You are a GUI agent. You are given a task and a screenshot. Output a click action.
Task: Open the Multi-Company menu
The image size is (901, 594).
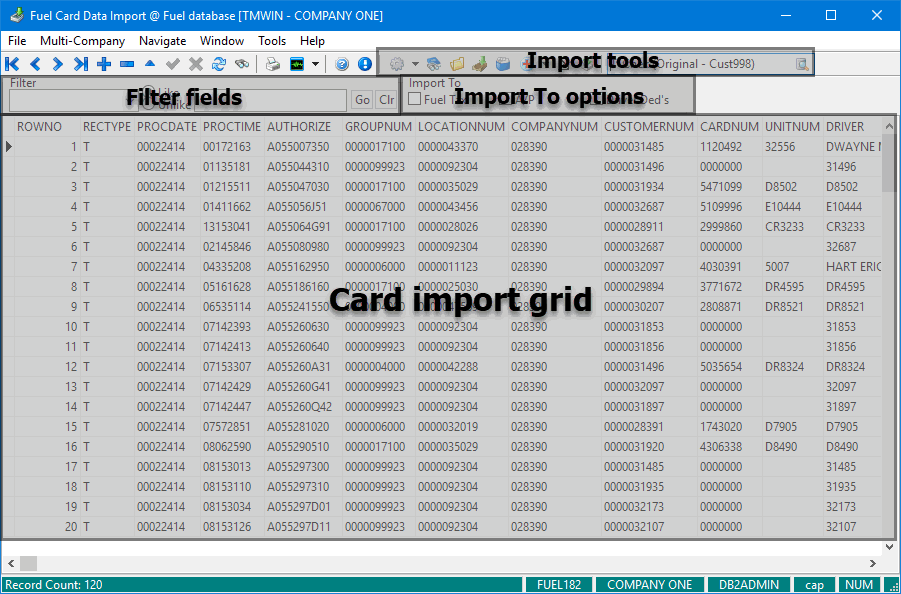click(x=82, y=41)
